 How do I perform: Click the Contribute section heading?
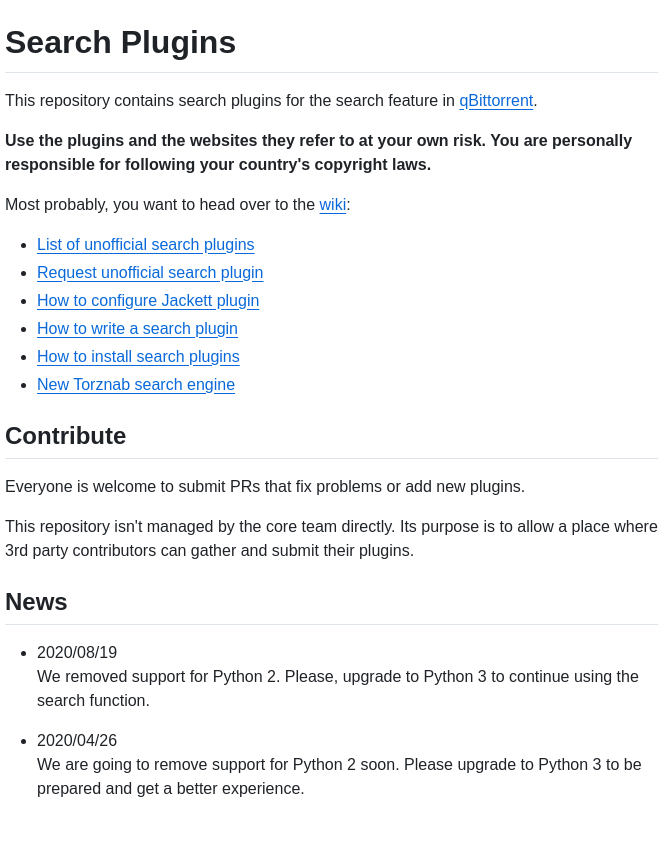66,436
